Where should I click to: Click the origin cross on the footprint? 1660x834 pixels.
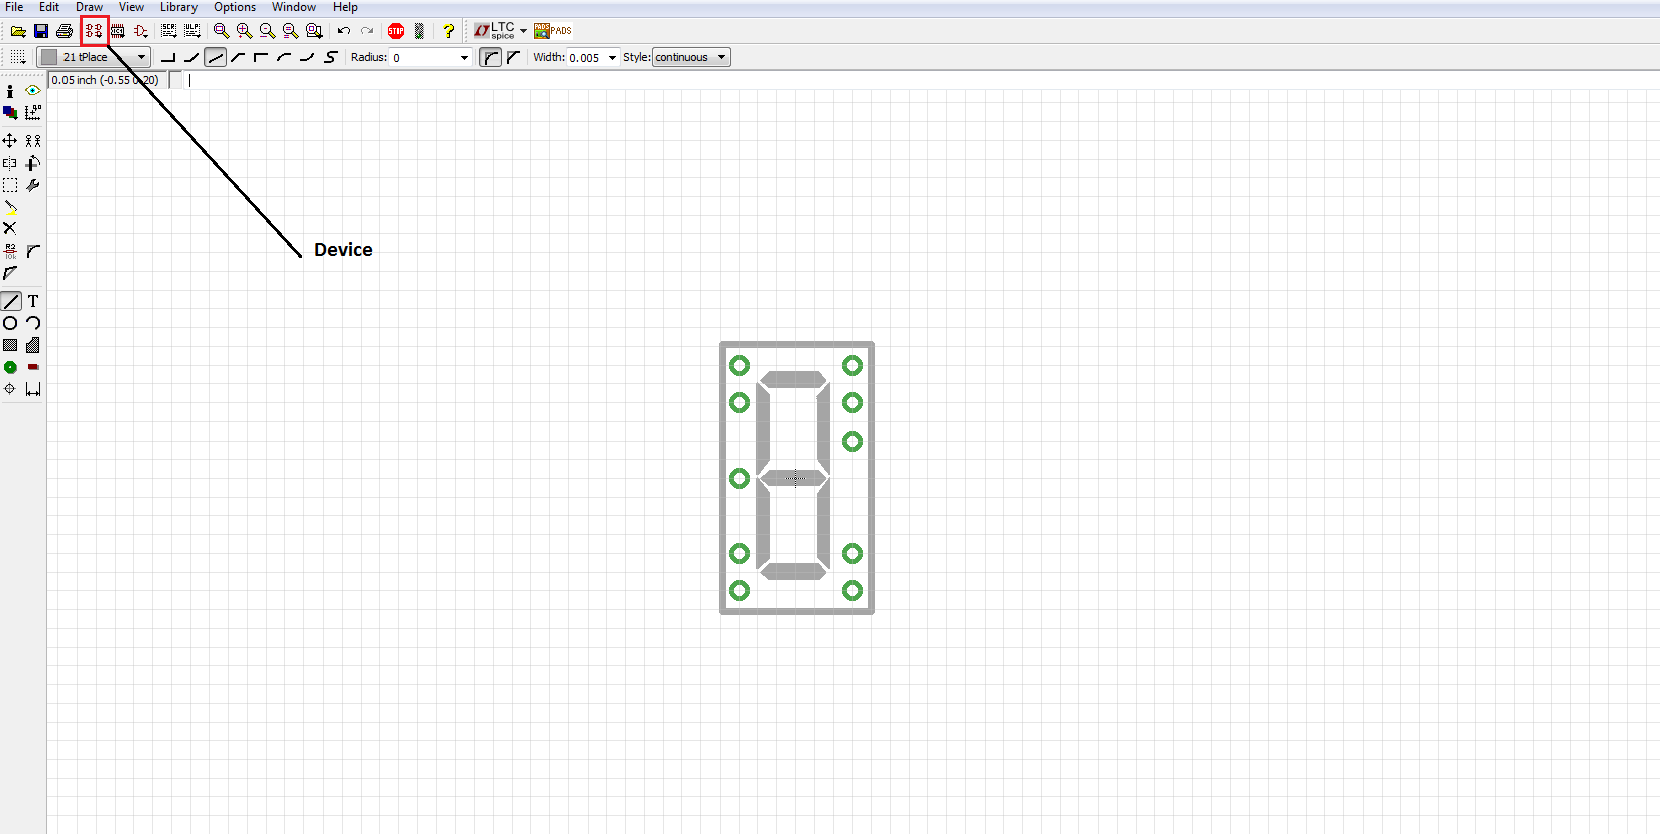795,478
